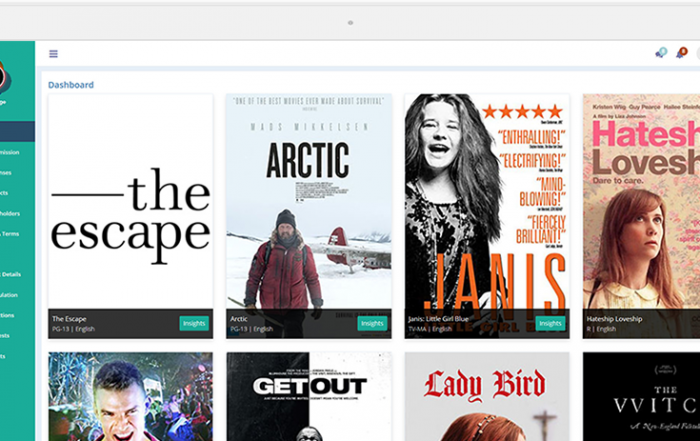Image resolution: width=700 pixels, height=441 pixels.
Task: Select The Escape poster thumbnail
Action: click(x=130, y=201)
